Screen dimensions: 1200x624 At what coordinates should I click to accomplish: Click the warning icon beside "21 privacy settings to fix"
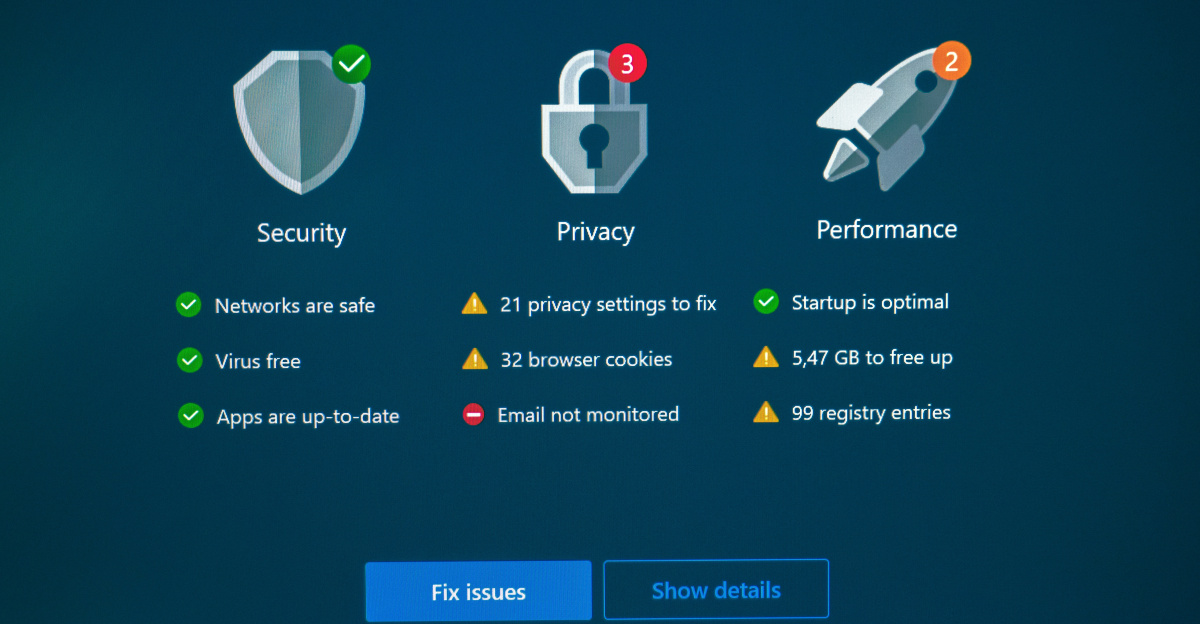click(x=473, y=304)
